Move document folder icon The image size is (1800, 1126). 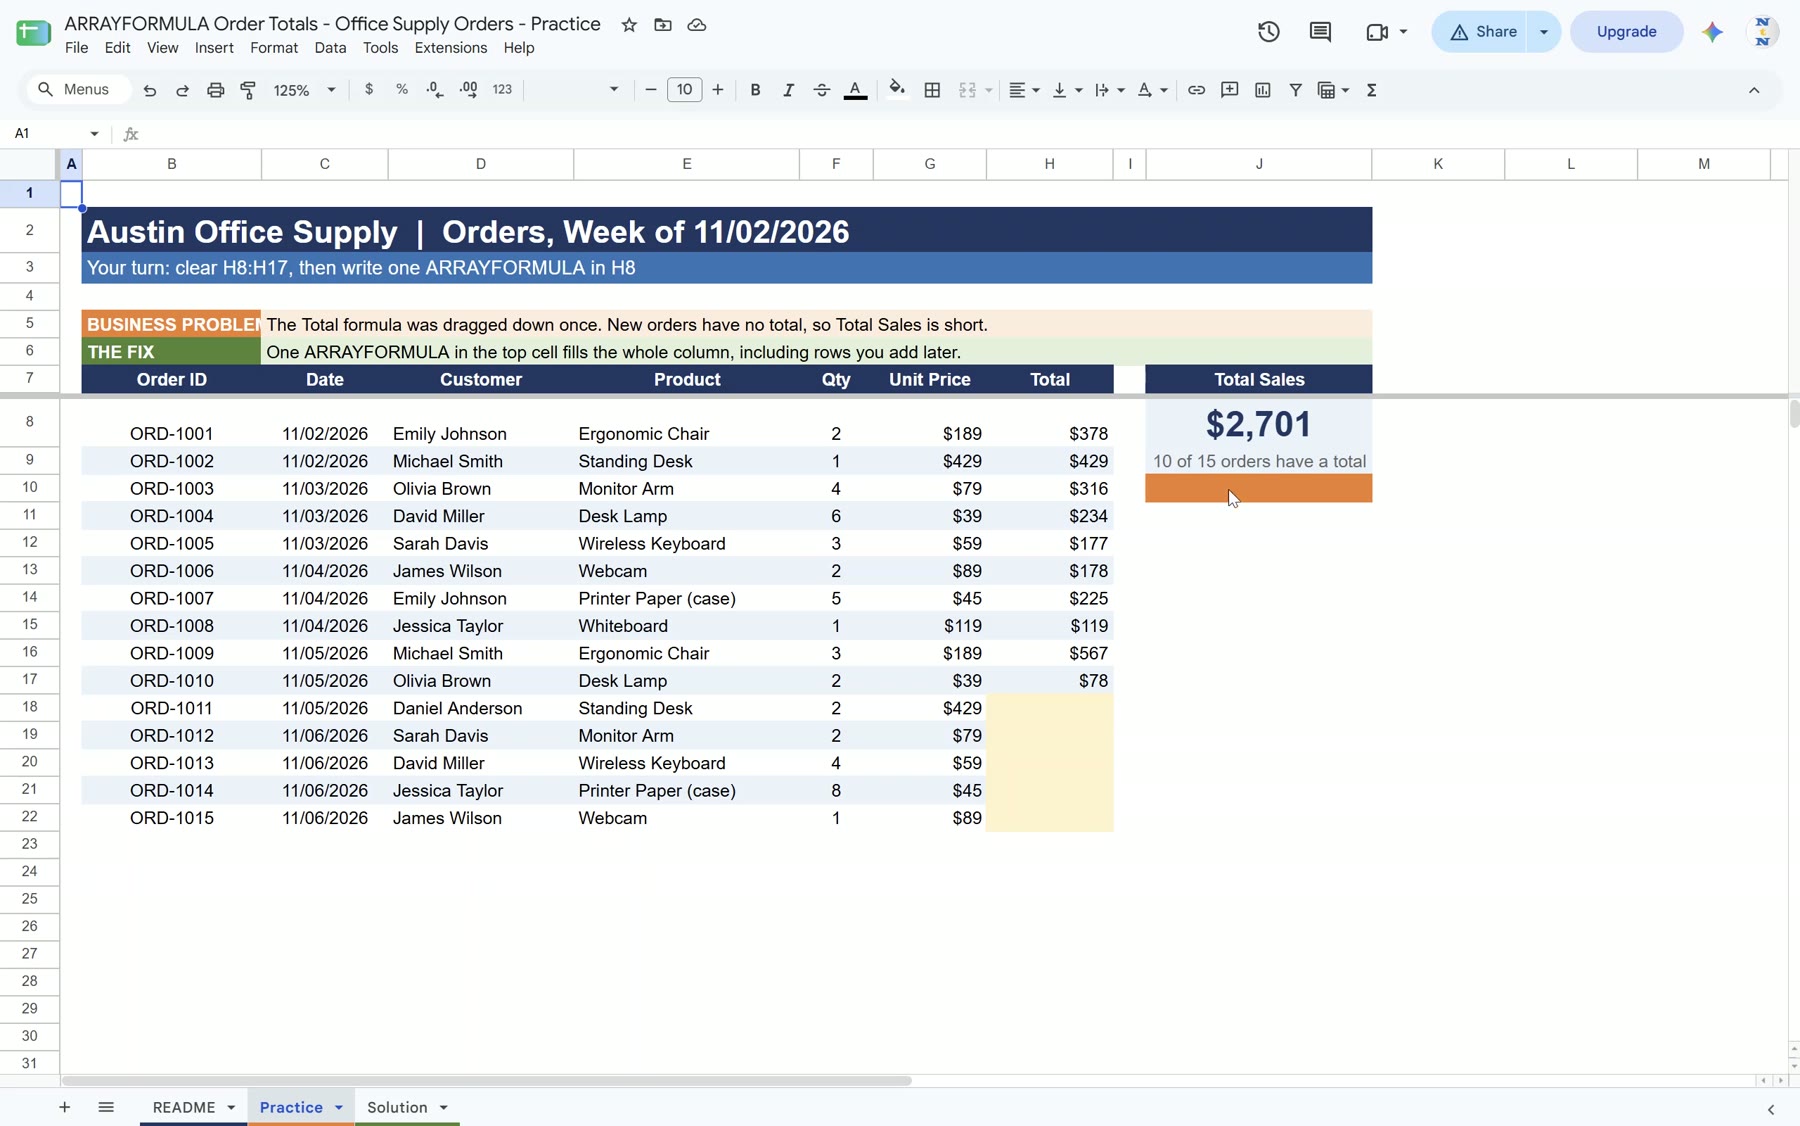663,25
